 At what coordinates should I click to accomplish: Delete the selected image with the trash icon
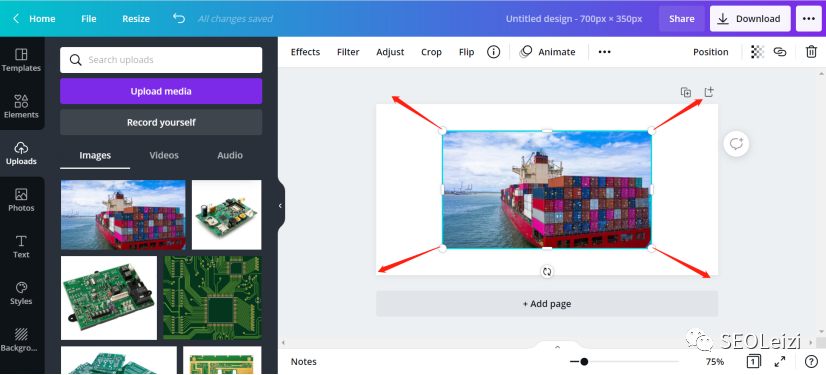[x=811, y=52]
